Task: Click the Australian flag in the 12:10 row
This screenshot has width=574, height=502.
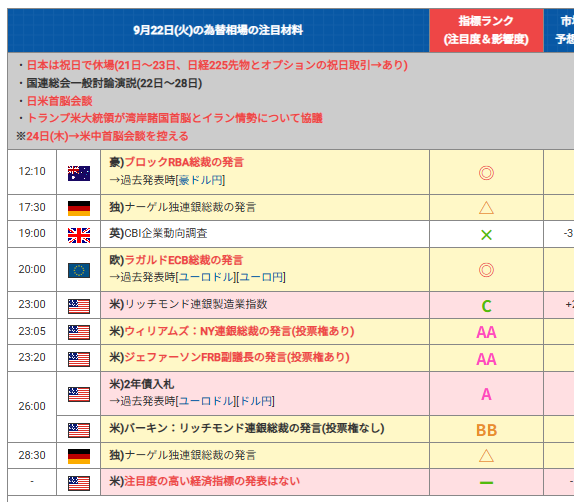Action: click(79, 173)
